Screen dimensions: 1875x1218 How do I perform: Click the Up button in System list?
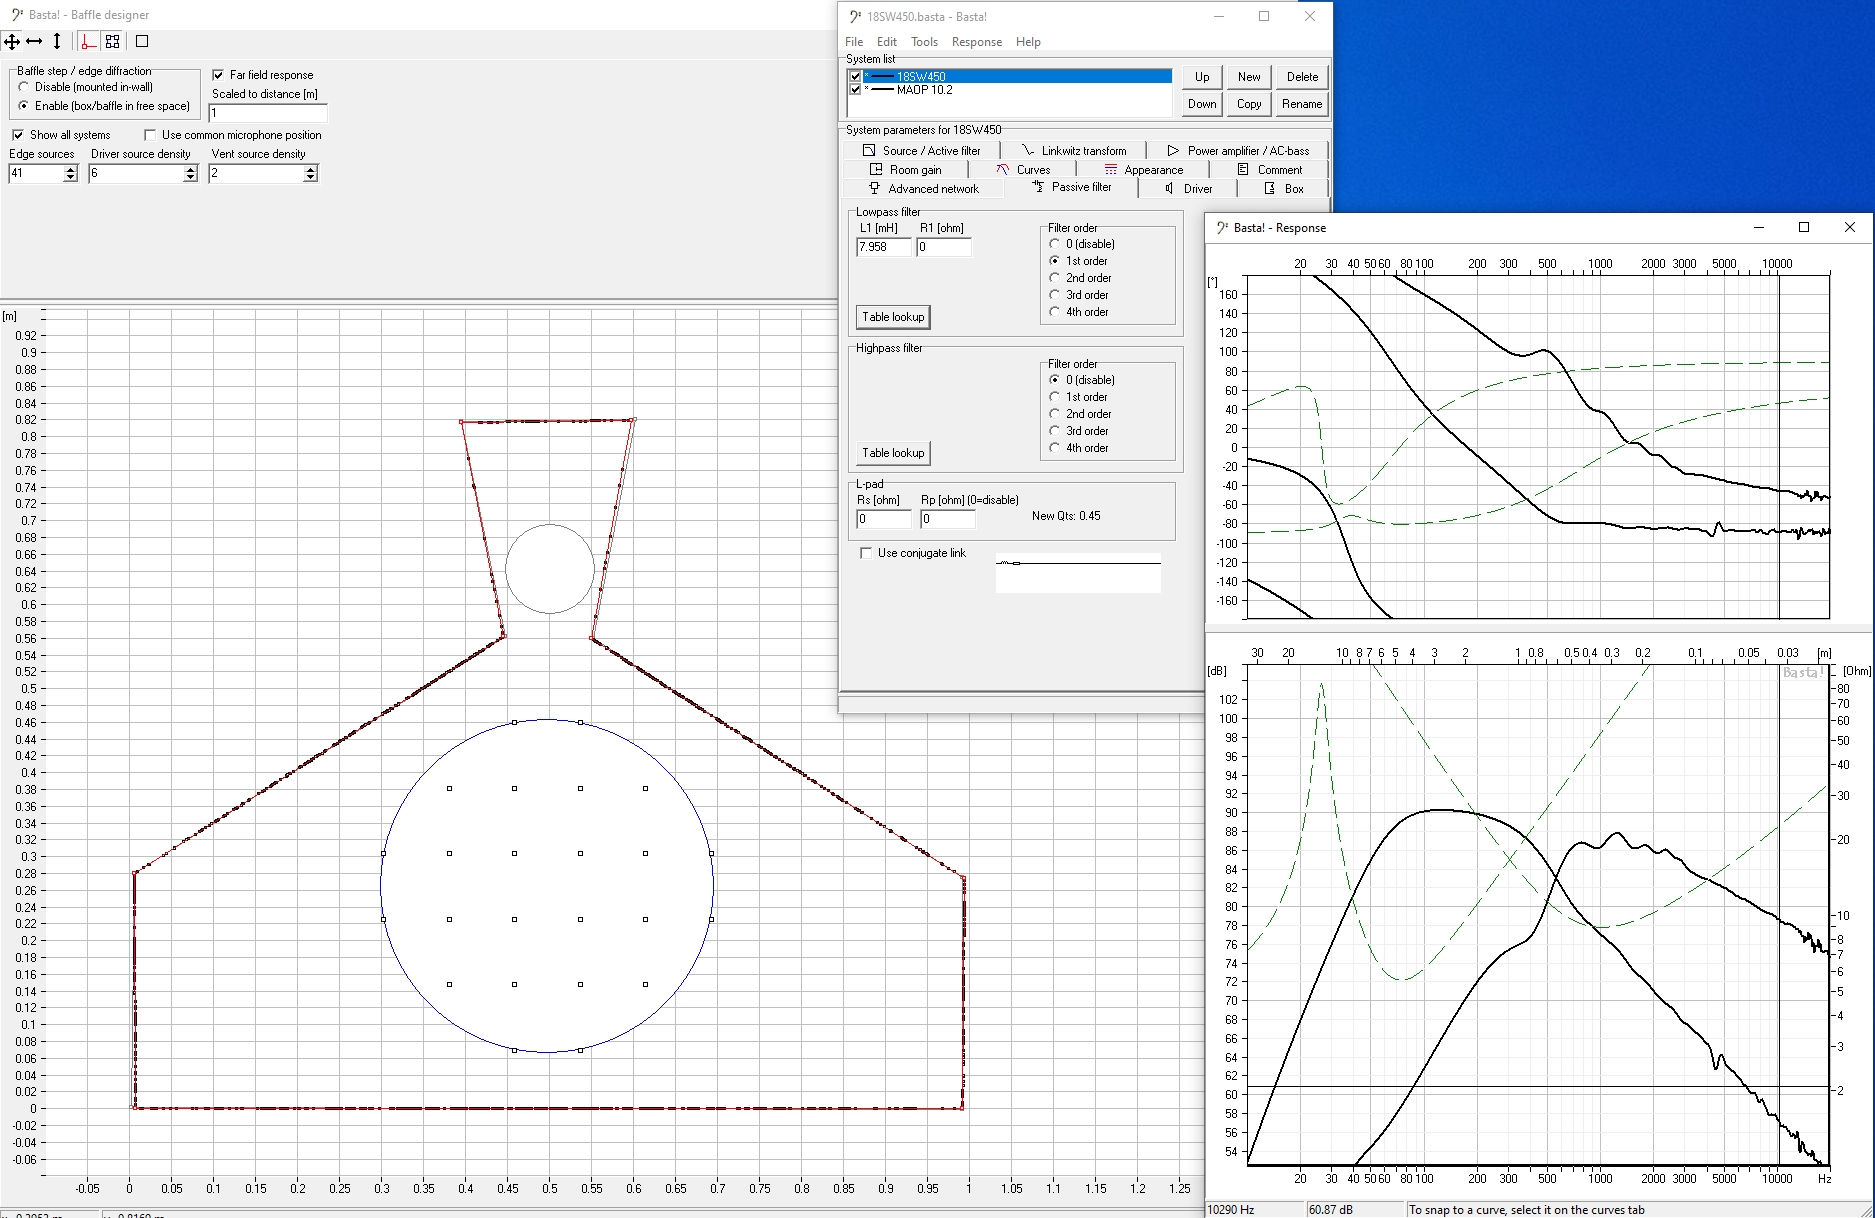(1202, 77)
